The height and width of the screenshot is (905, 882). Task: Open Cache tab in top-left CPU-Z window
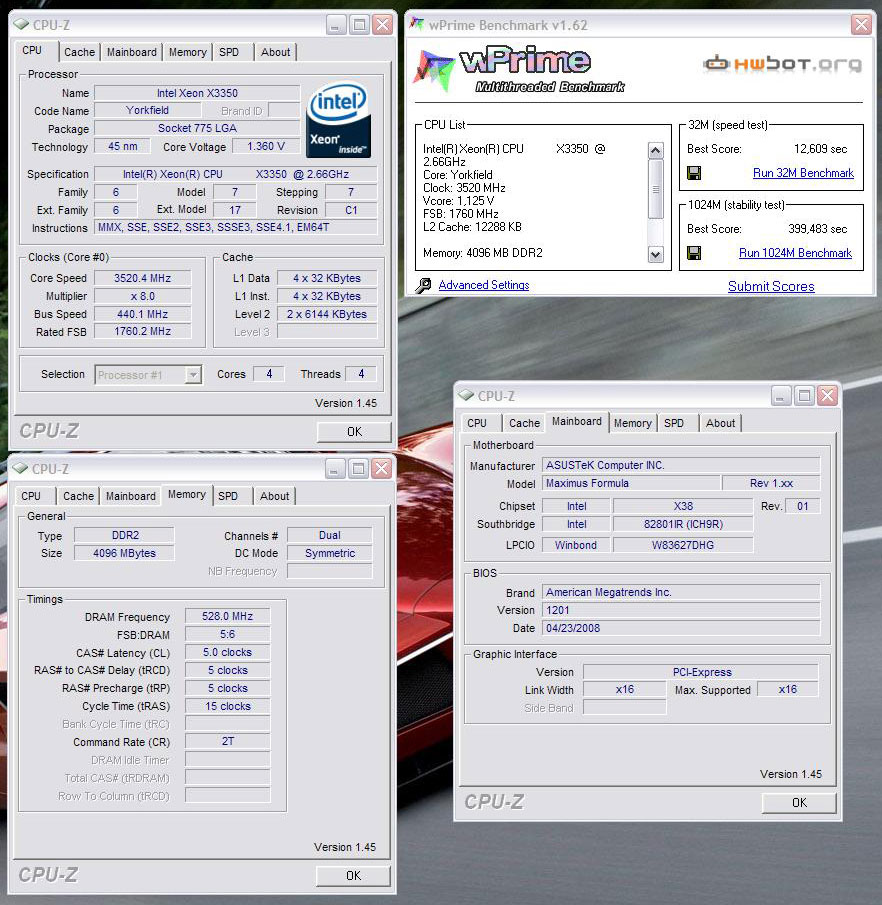pos(79,52)
